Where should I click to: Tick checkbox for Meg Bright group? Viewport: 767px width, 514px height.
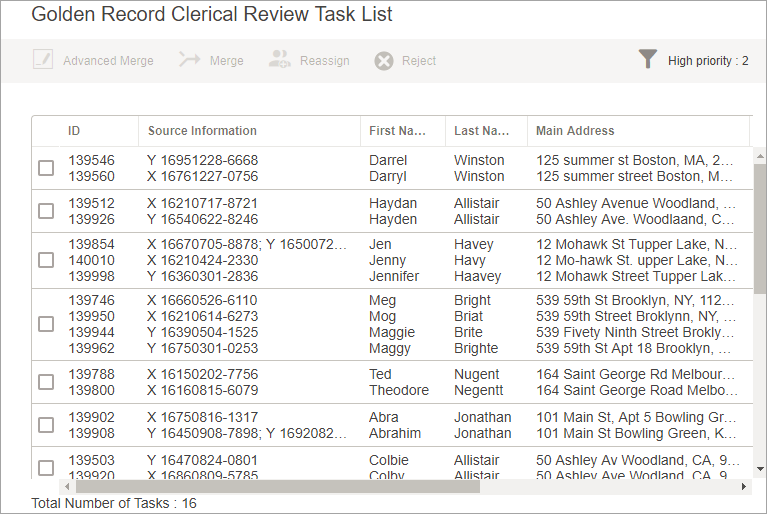pyautogui.click(x=46, y=324)
